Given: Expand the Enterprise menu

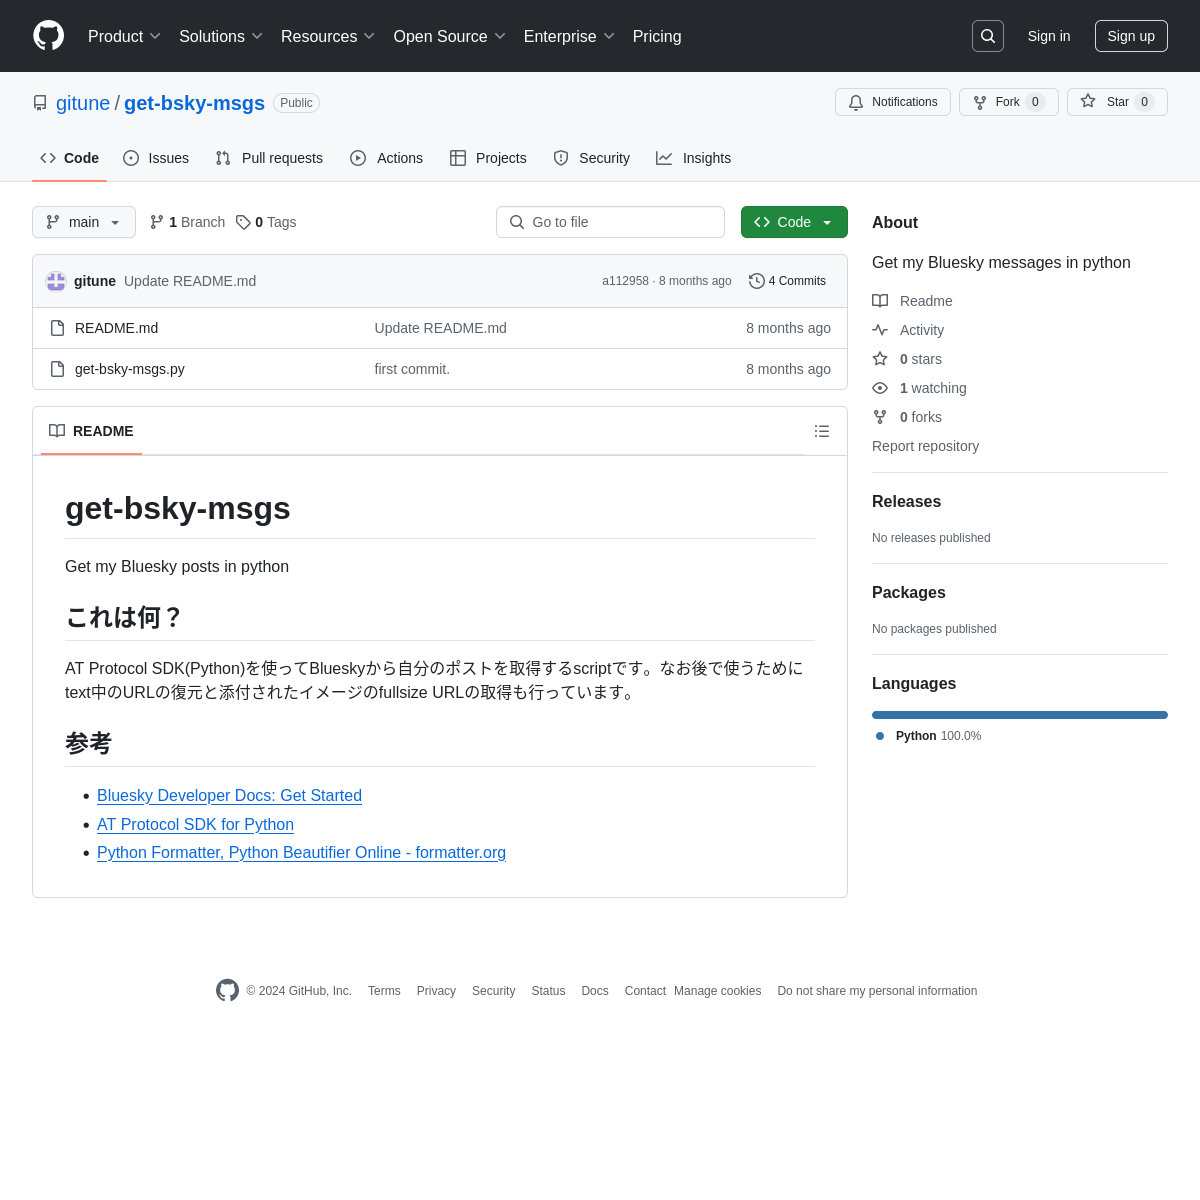Looking at the screenshot, I should [x=570, y=36].
